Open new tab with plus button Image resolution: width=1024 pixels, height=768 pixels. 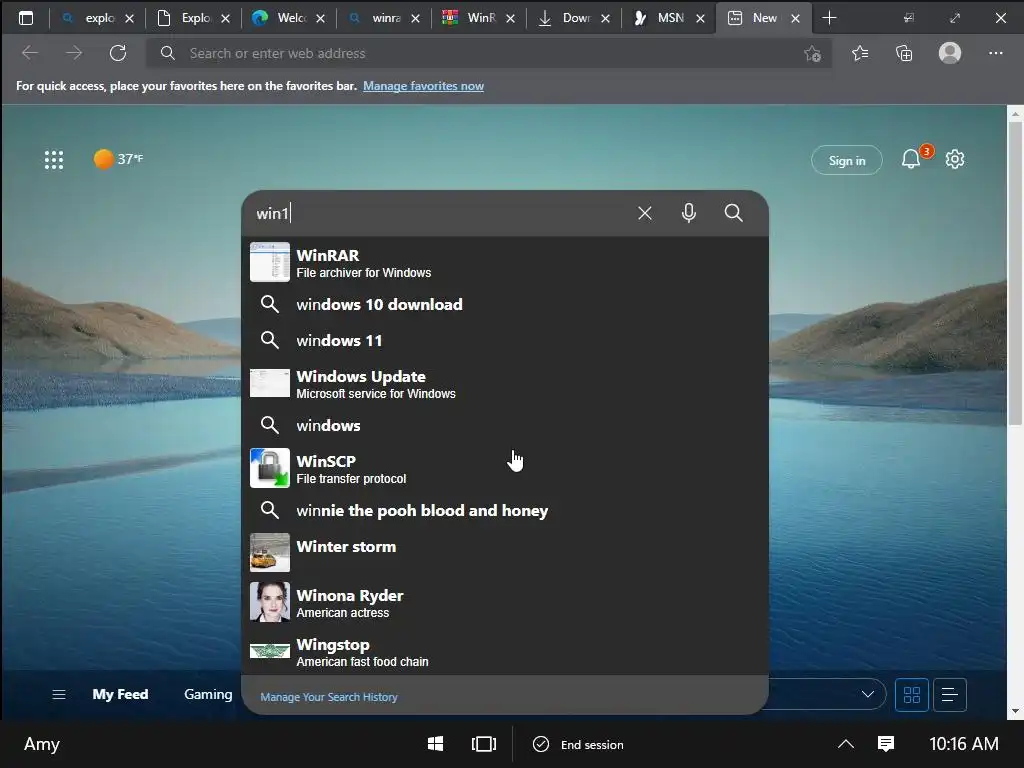point(829,18)
